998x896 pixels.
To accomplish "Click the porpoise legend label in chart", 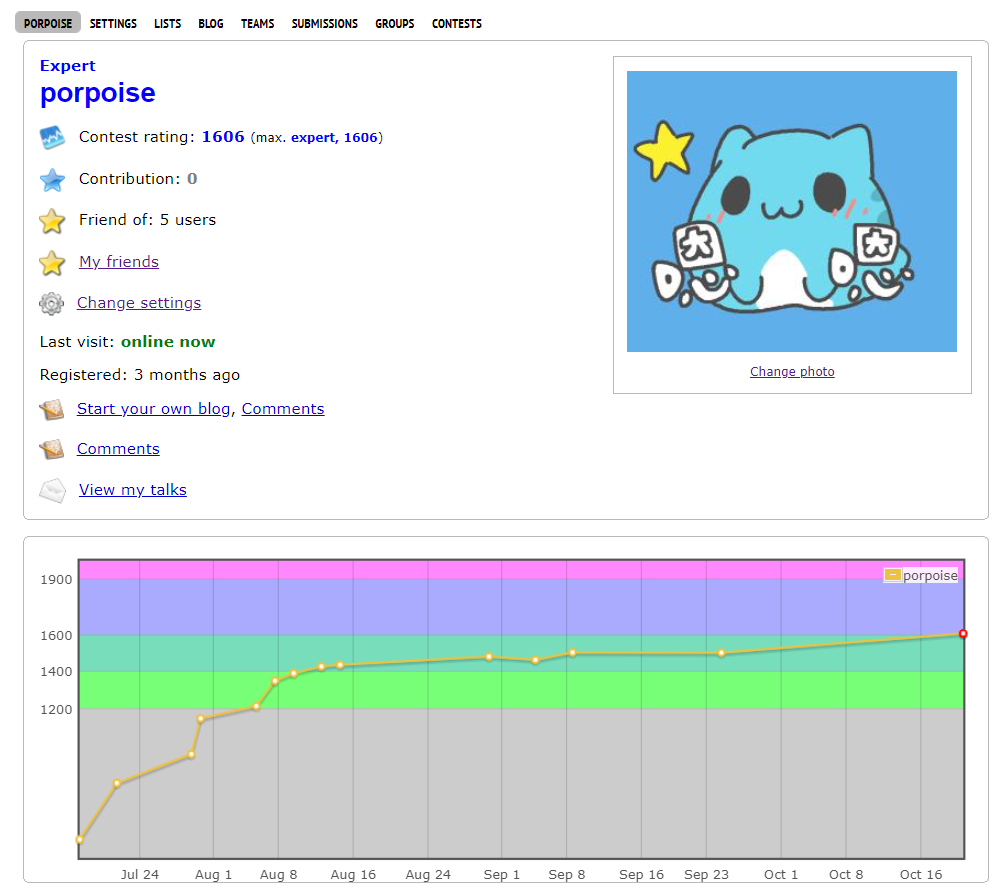I will pyautogui.click(x=930, y=575).
